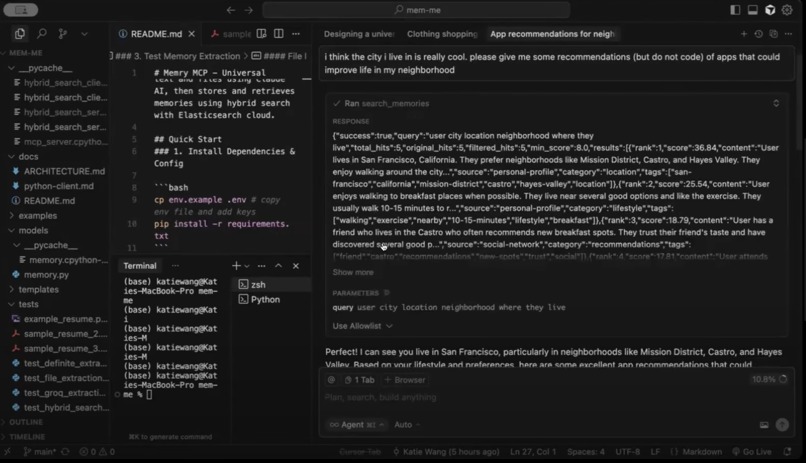
Task: Focus the 'Plan, search, build anything' input
Action: point(555,397)
